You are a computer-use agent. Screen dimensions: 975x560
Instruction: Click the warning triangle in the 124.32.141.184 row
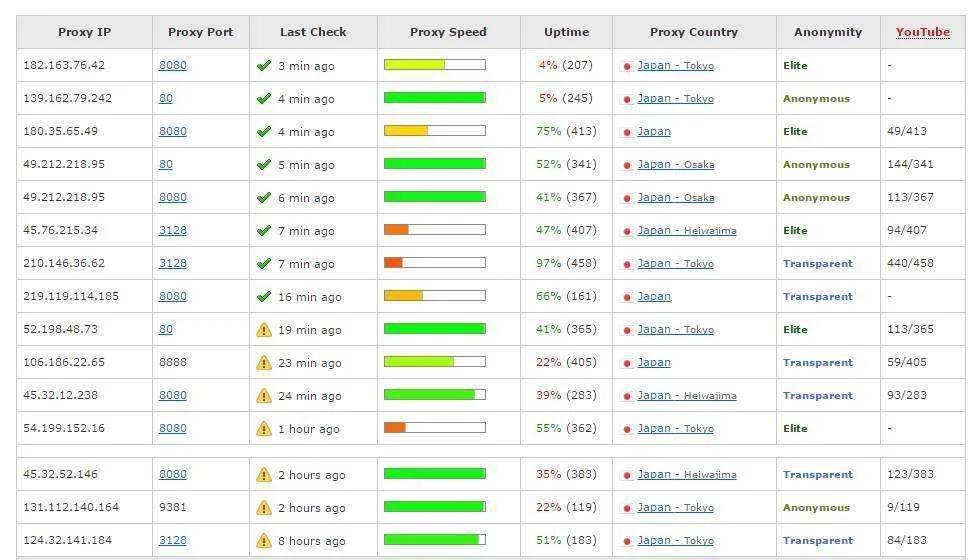pos(264,540)
